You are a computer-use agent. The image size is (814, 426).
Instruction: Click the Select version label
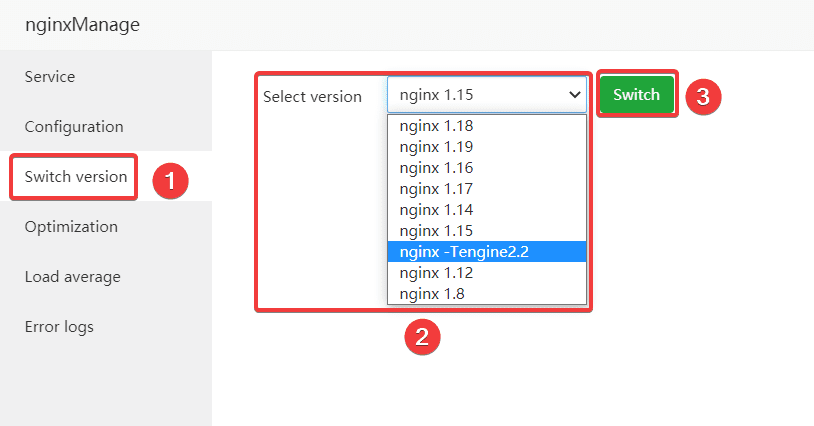coord(312,97)
